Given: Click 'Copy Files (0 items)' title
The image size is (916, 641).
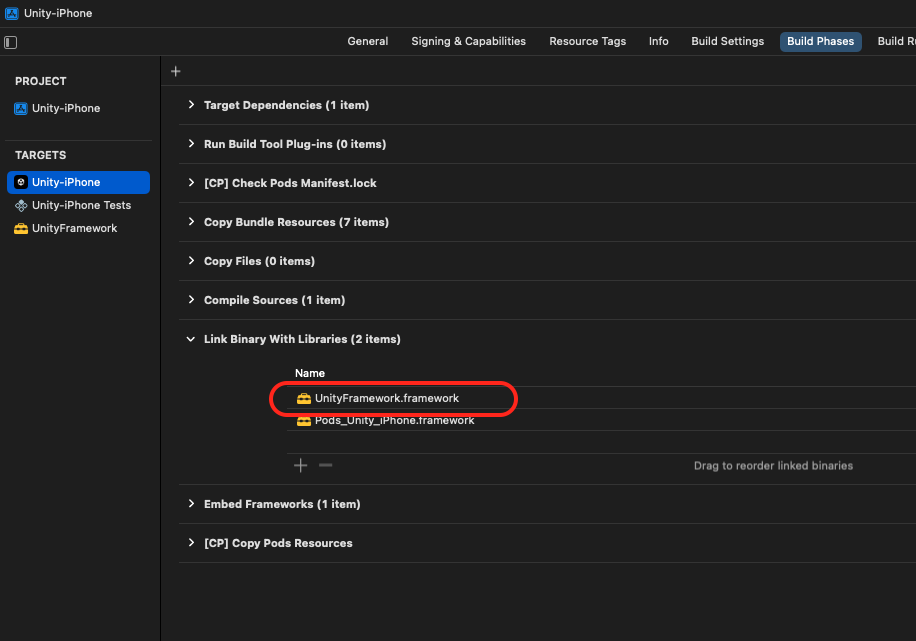Looking at the screenshot, I should [x=259, y=261].
